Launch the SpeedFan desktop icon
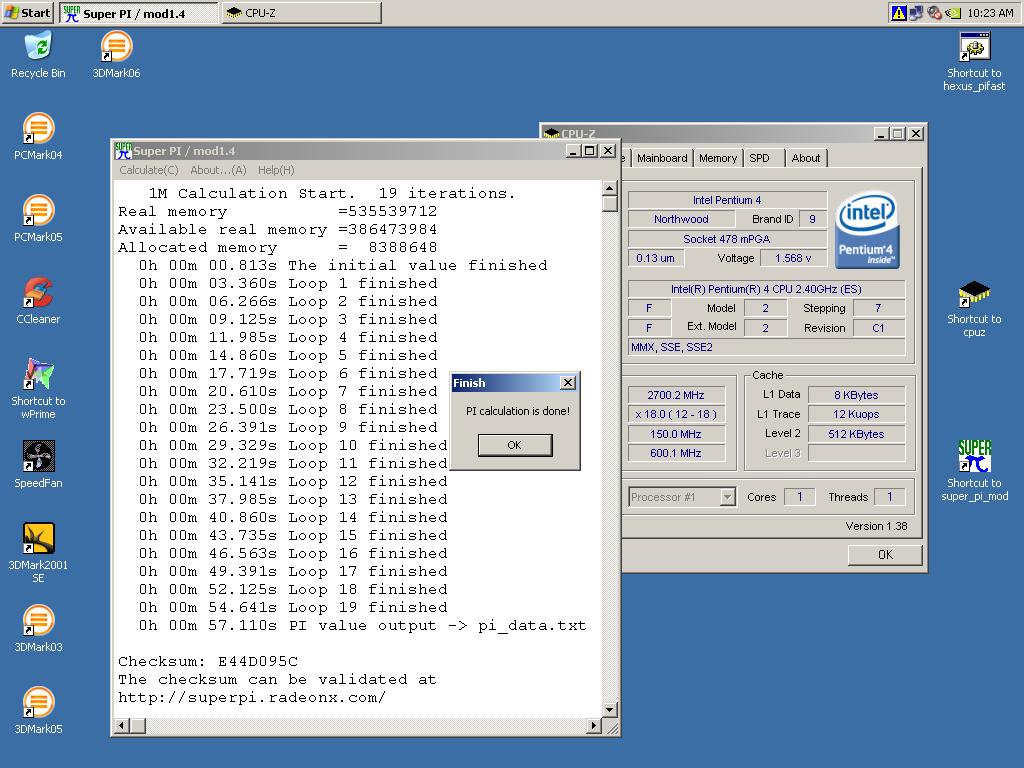This screenshot has width=1024, height=768. point(38,464)
